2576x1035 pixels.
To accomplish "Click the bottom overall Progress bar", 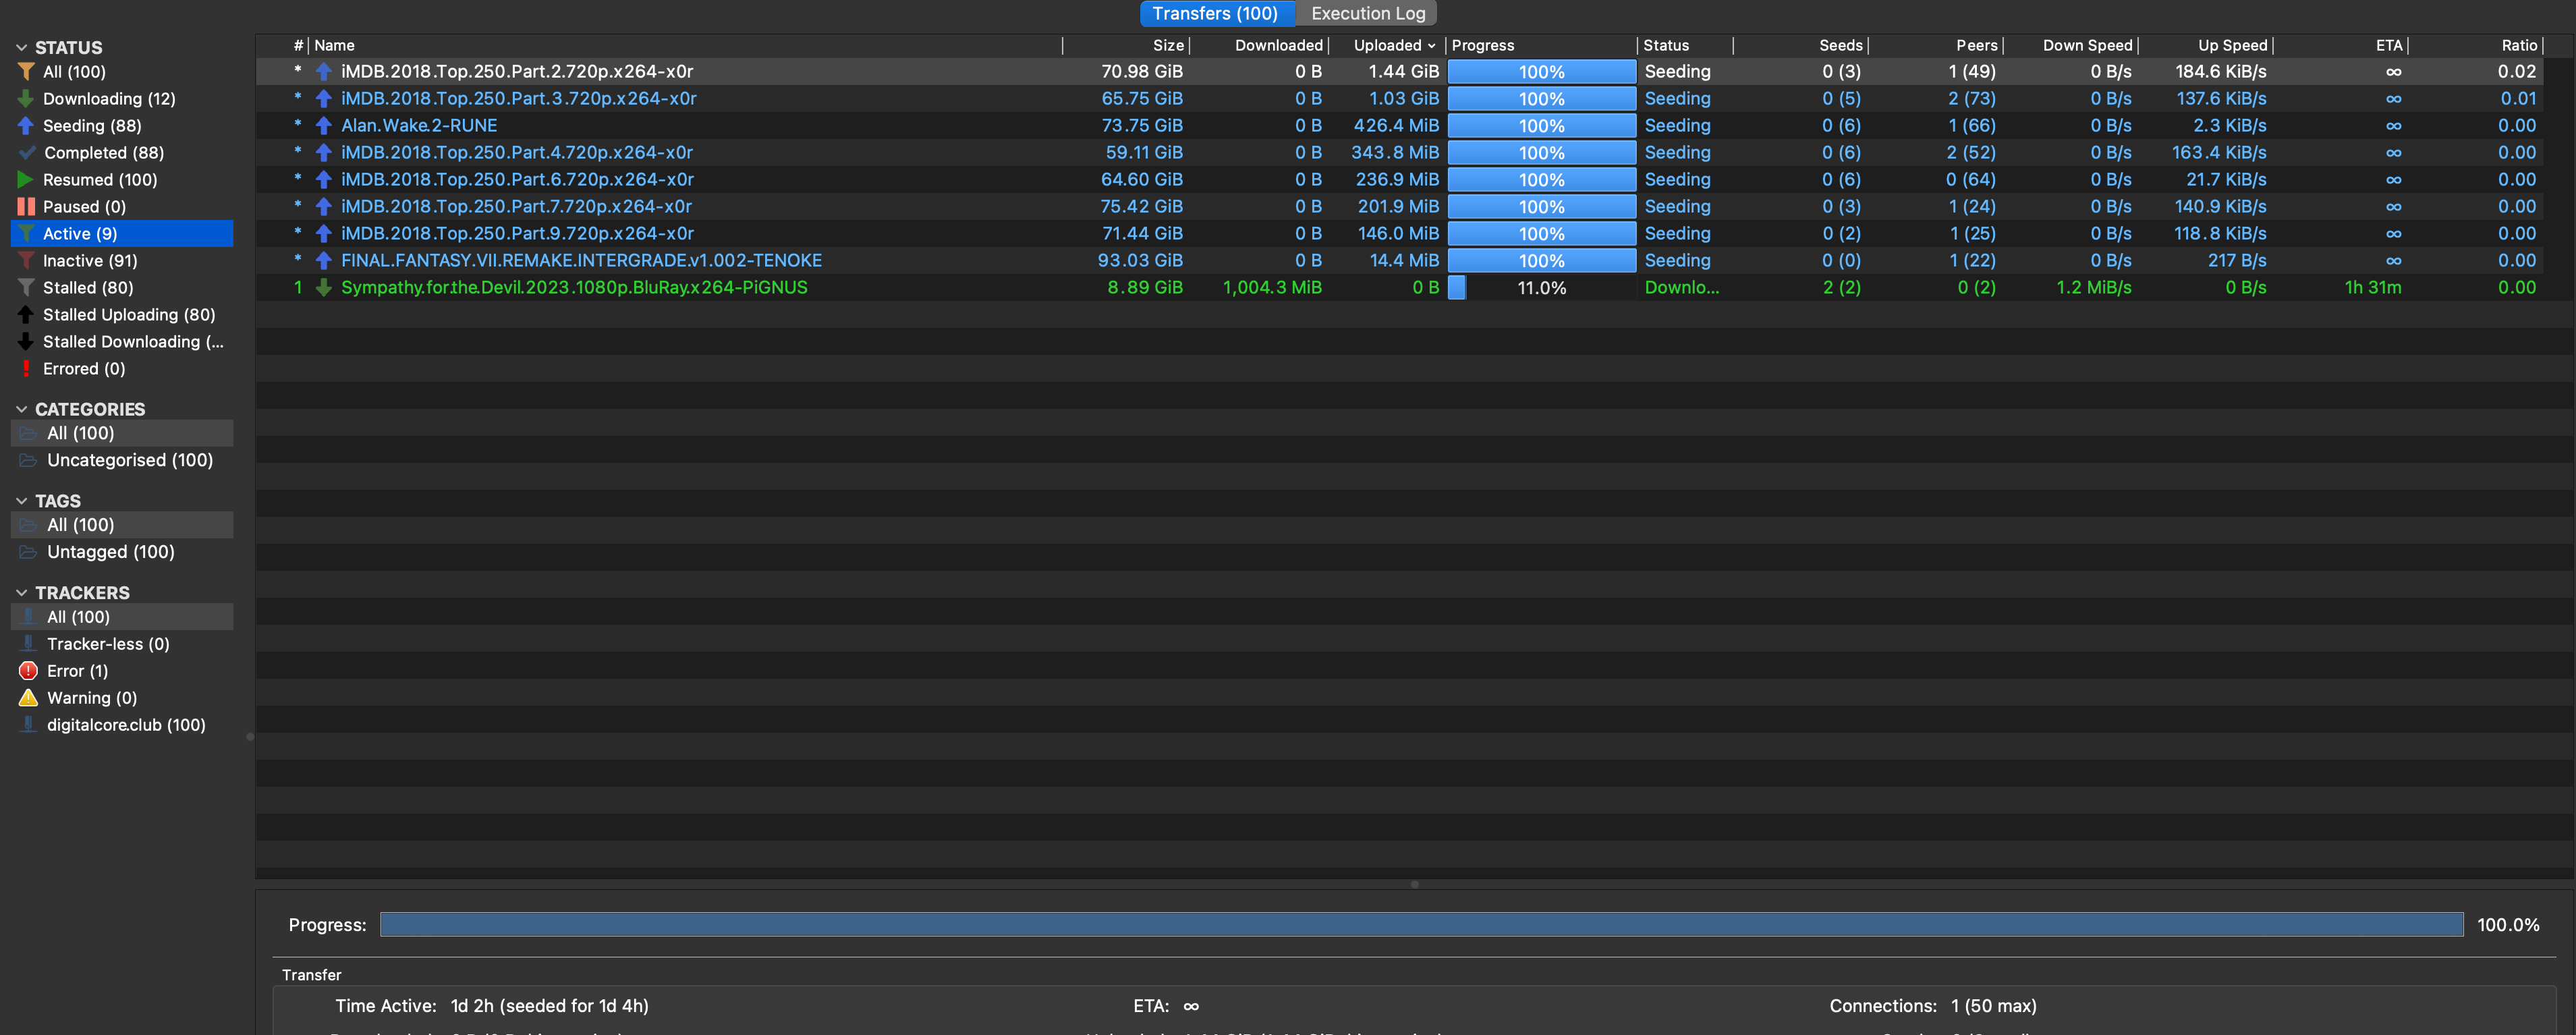I will [x=1420, y=925].
